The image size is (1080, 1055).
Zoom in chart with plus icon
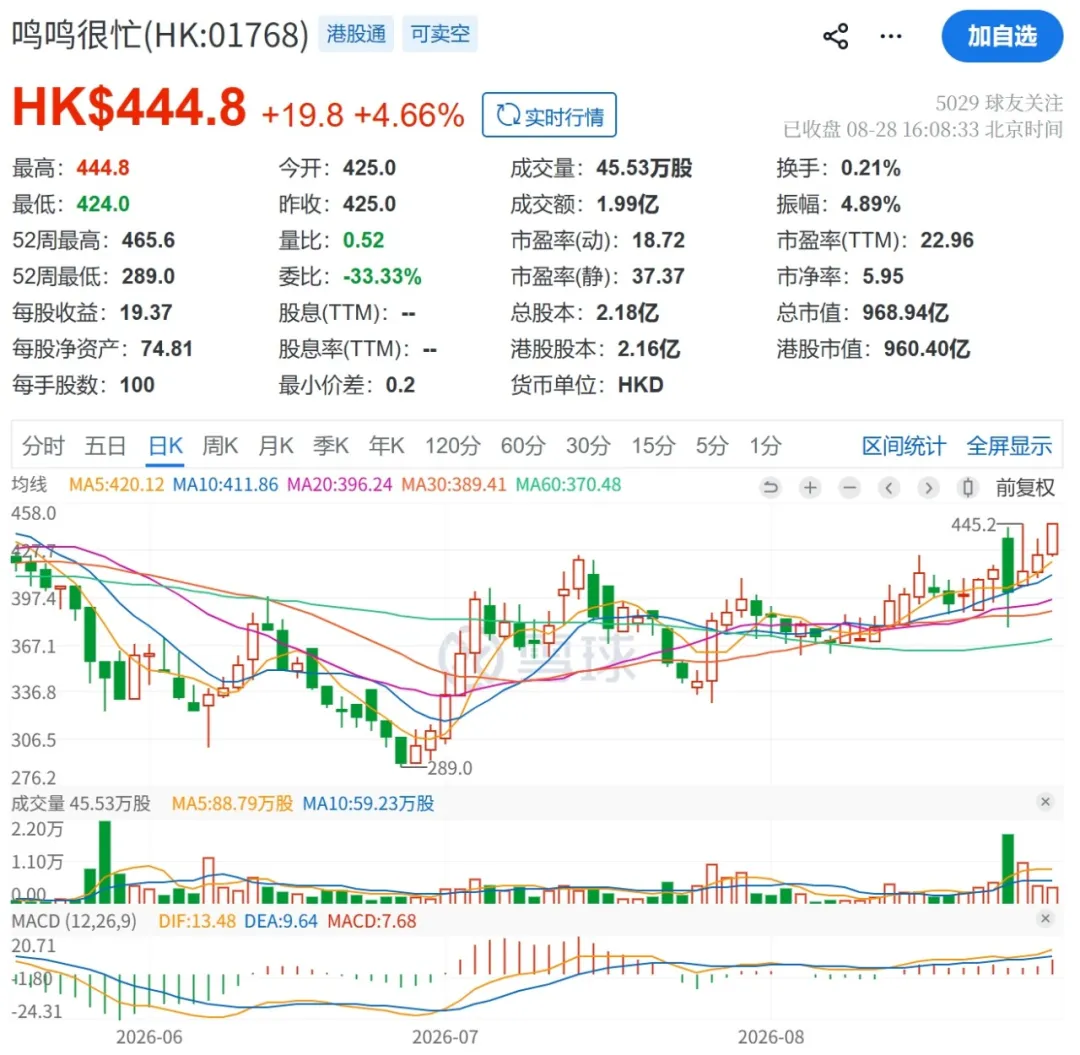coord(810,488)
